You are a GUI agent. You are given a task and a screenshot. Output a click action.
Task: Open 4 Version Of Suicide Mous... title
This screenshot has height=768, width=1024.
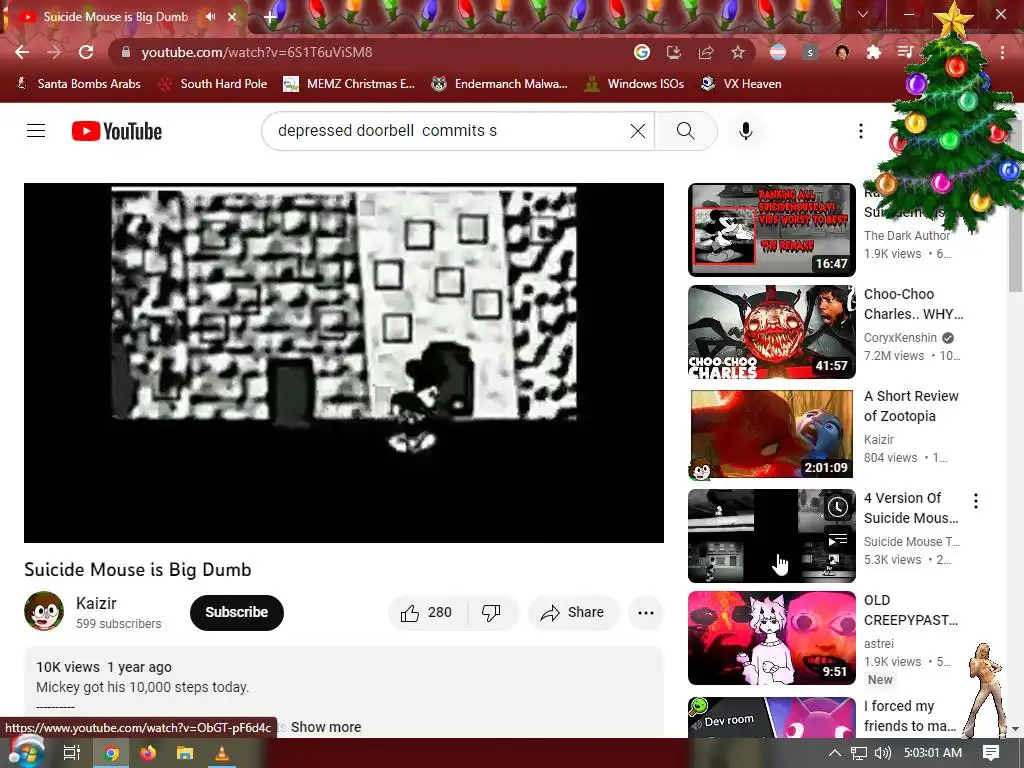tap(911, 507)
